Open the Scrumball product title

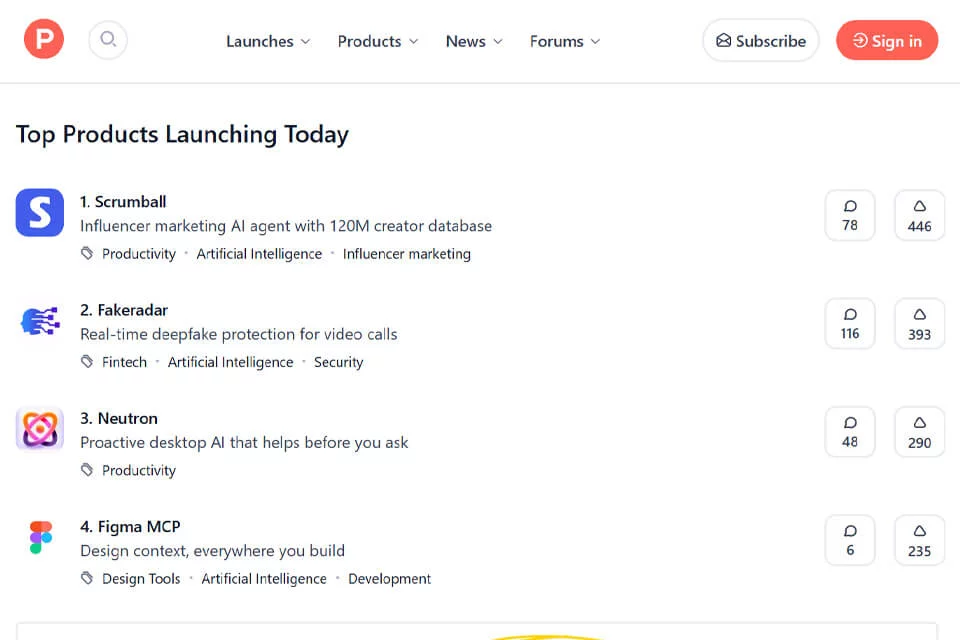[123, 201]
